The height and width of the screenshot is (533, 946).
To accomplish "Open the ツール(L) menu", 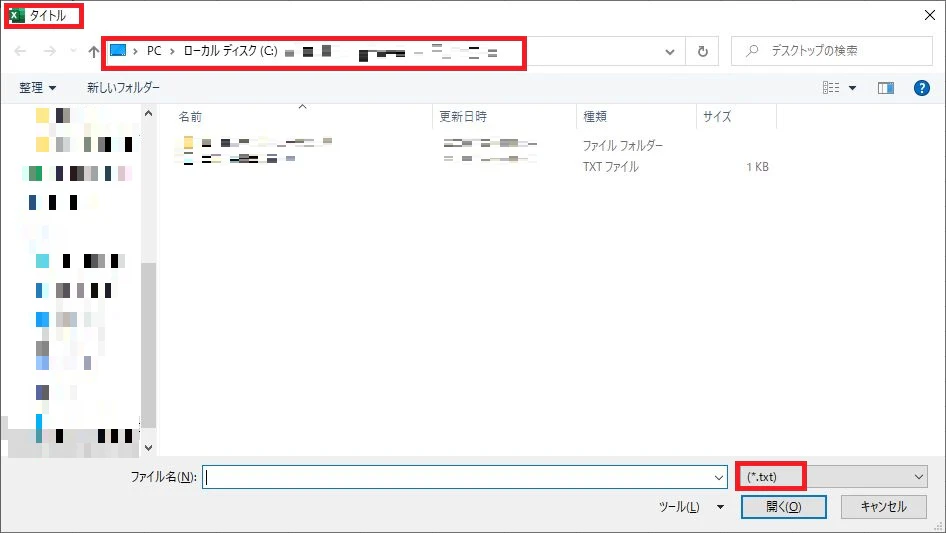I will 679,507.
